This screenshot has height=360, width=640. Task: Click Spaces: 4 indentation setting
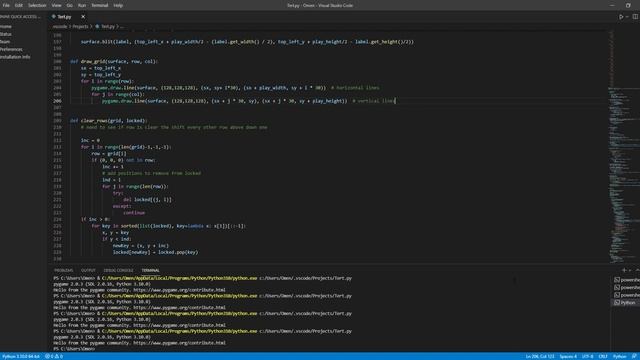568,356
